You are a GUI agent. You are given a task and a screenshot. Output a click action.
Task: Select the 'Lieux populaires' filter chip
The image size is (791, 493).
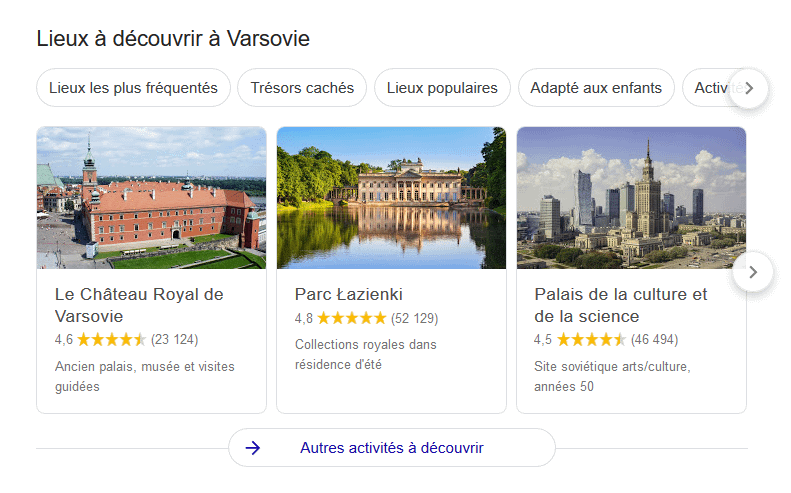coord(442,88)
